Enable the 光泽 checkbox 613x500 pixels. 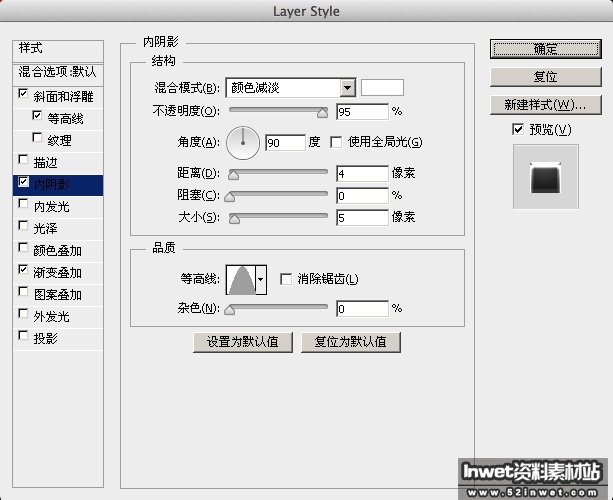[x=23, y=226]
